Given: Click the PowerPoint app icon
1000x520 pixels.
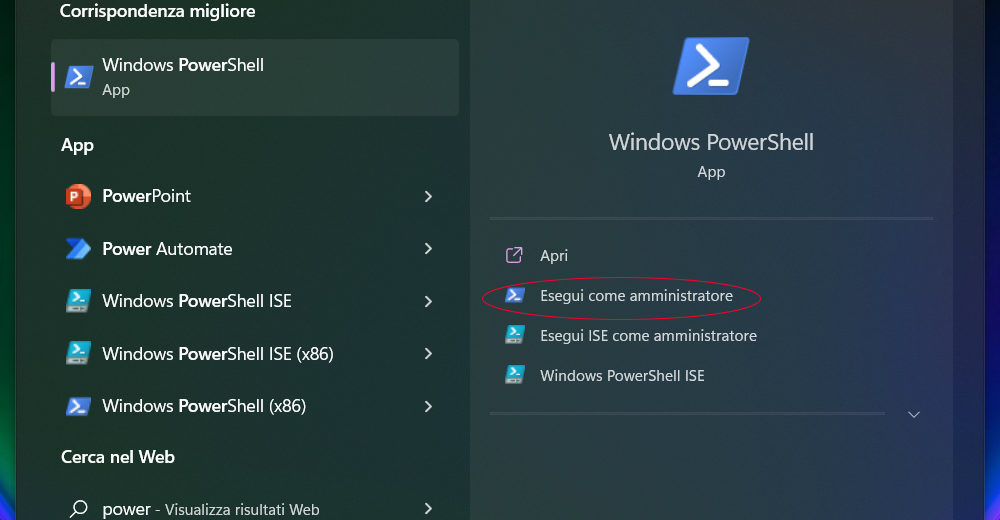Looking at the screenshot, I should [x=78, y=197].
